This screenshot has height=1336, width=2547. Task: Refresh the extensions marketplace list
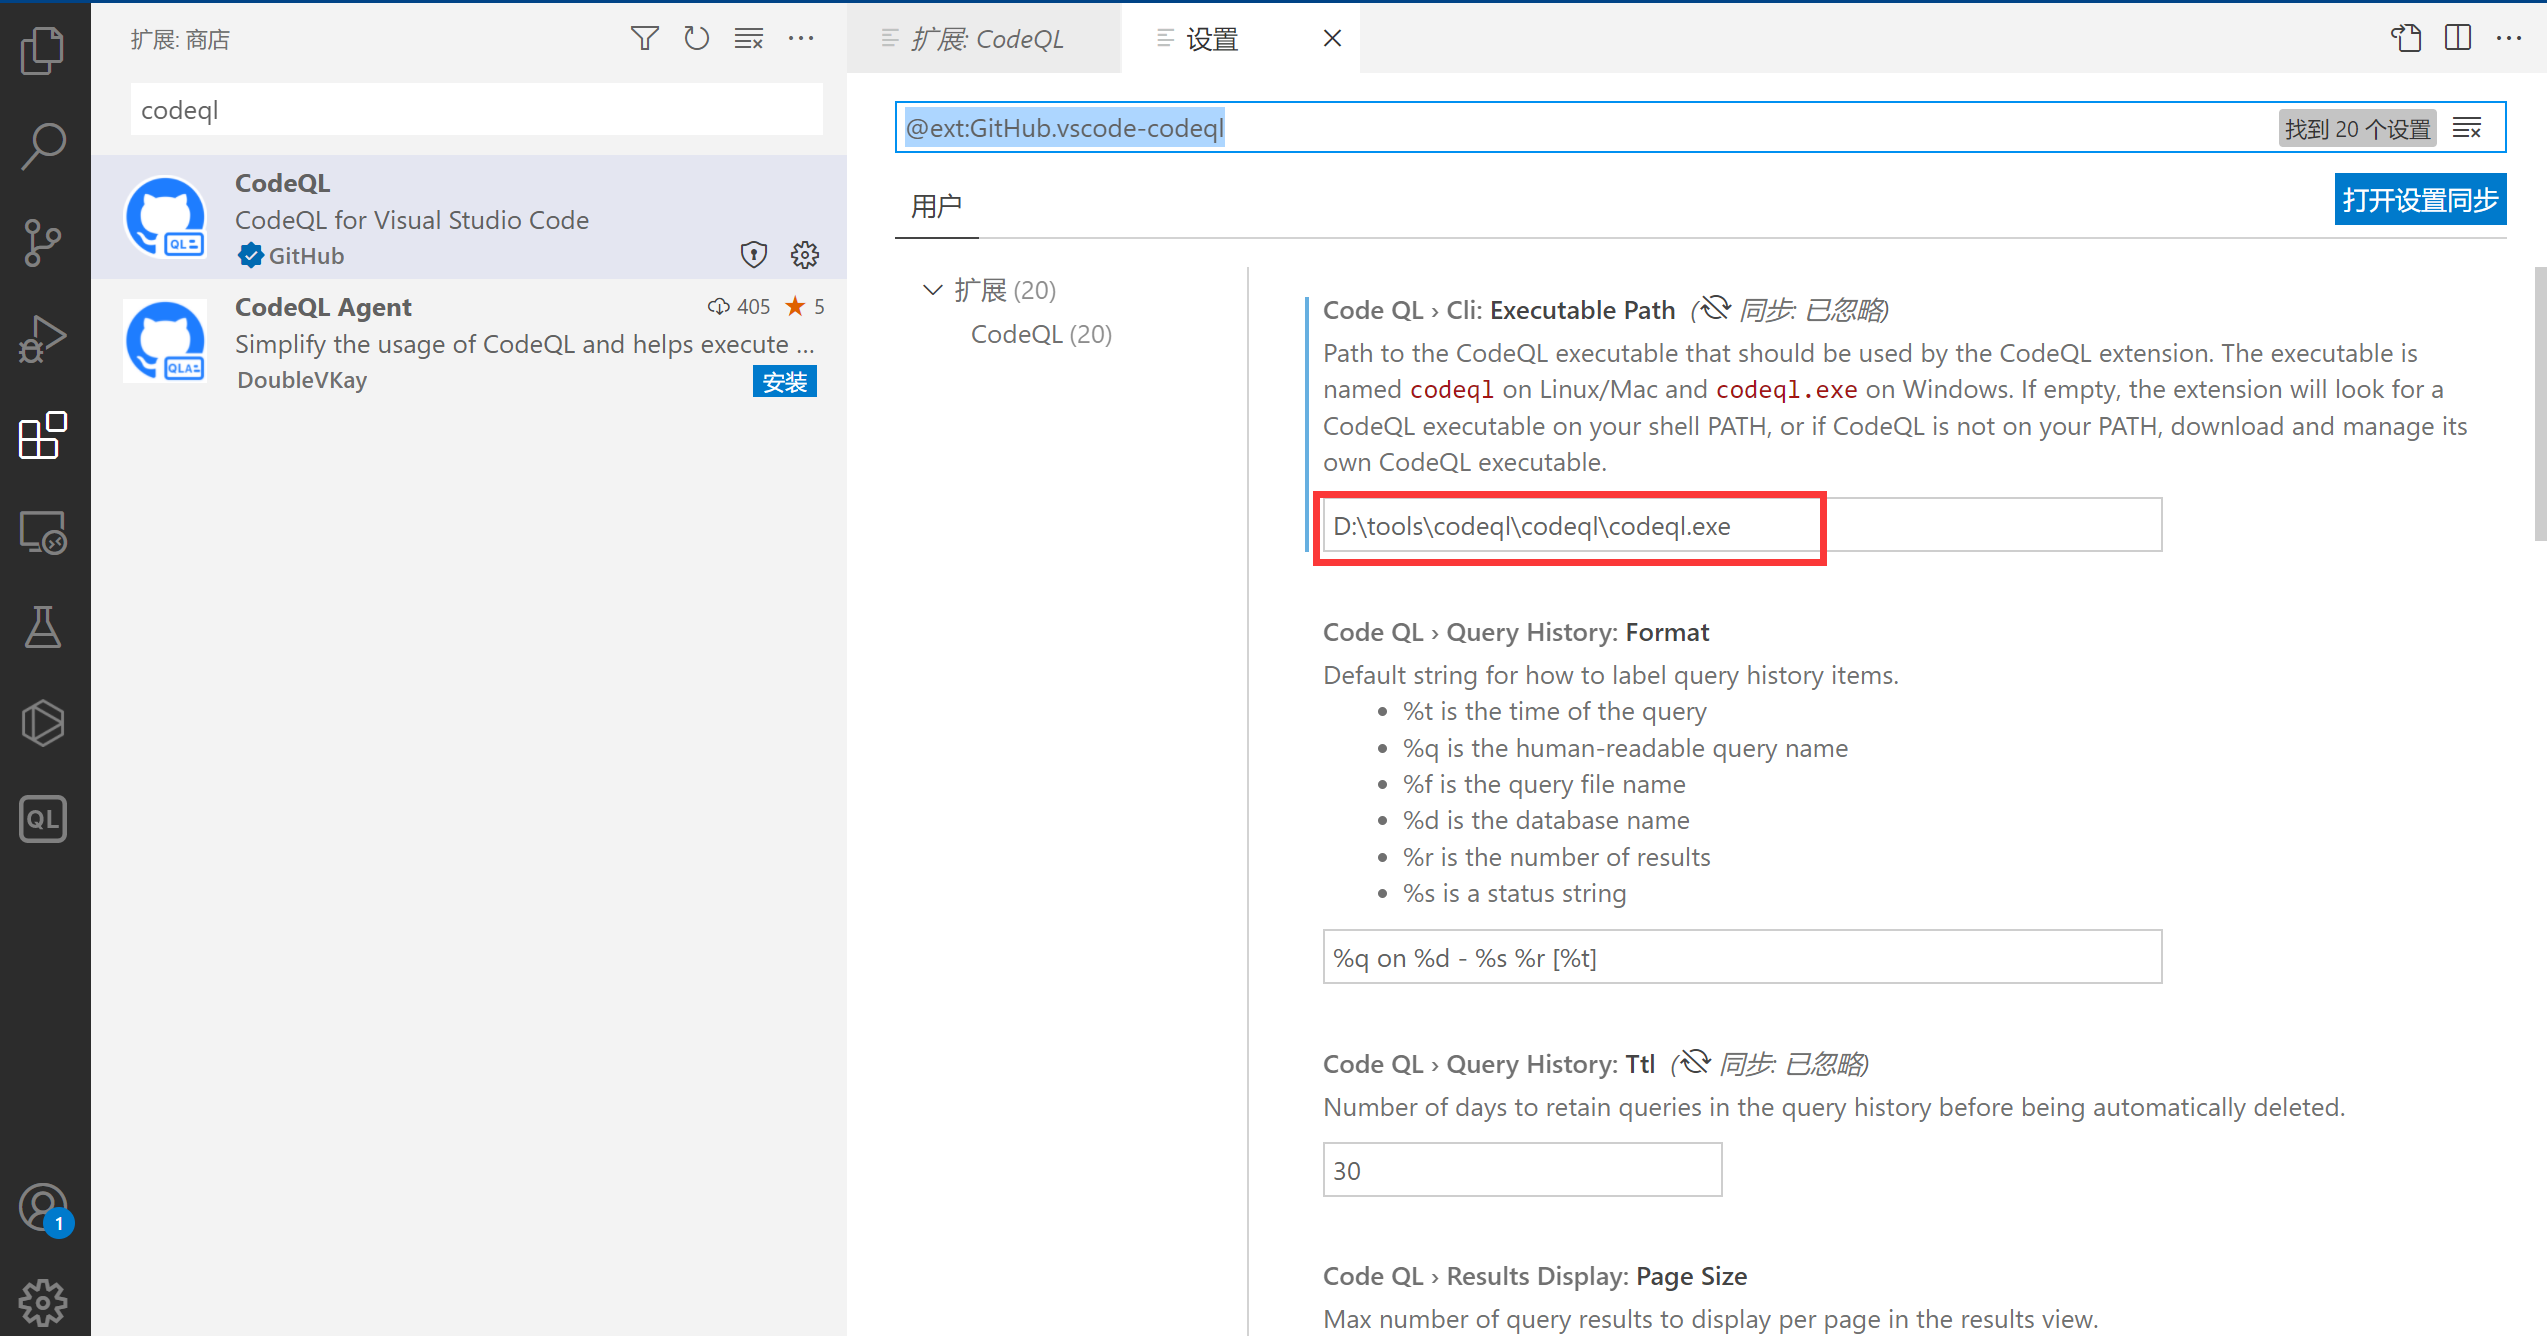(696, 39)
